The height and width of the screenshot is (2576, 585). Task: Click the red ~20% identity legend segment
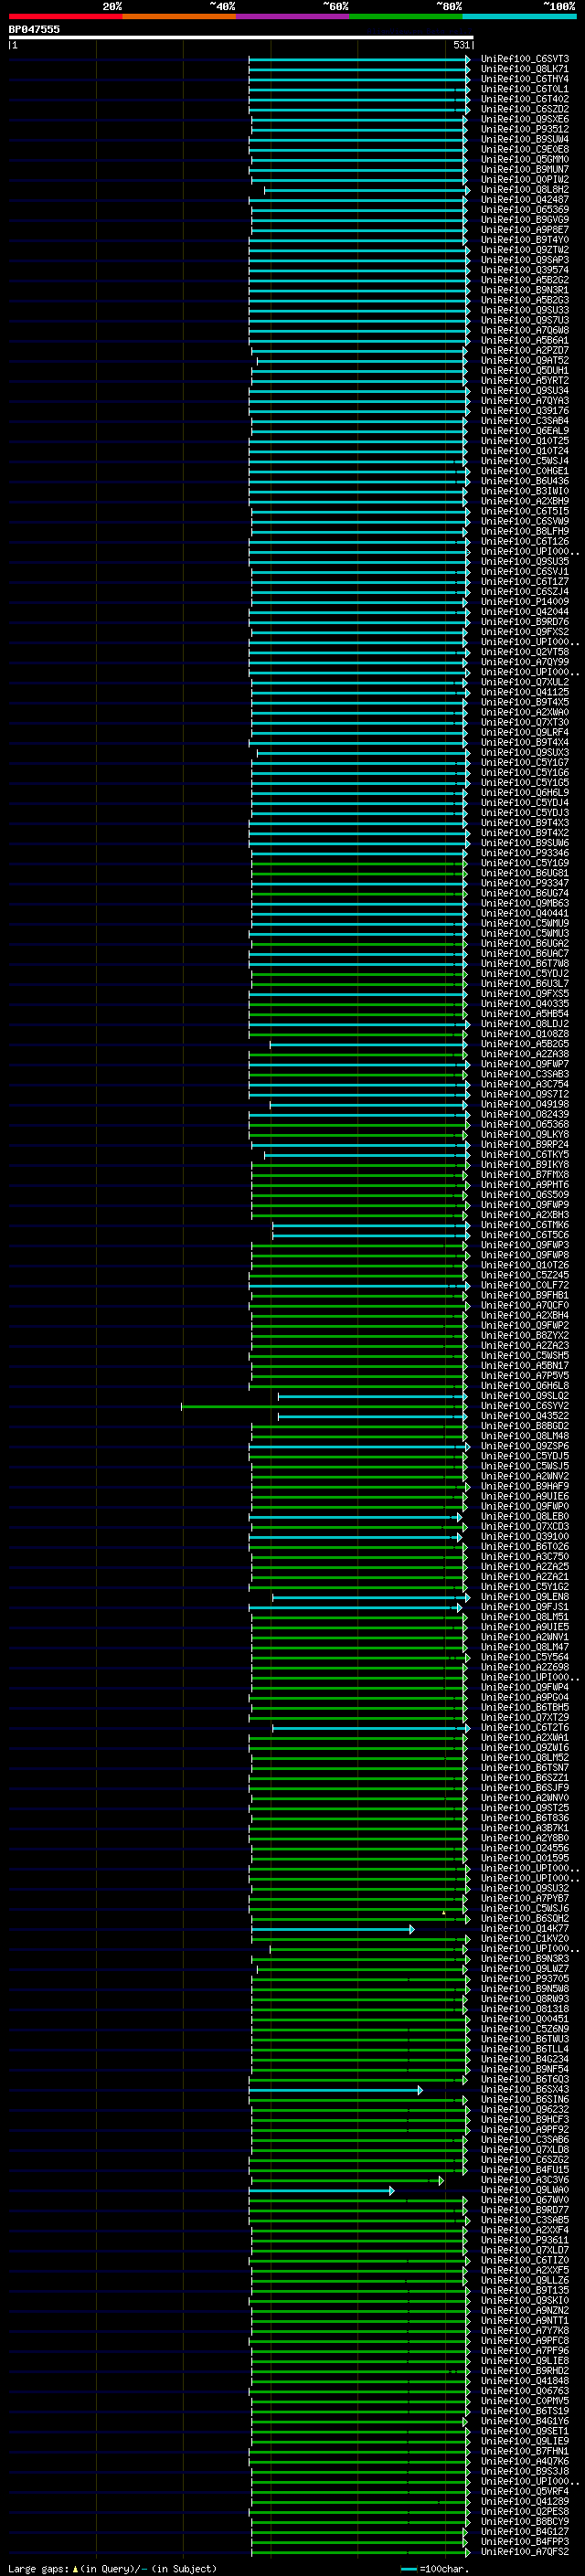(65, 16)
